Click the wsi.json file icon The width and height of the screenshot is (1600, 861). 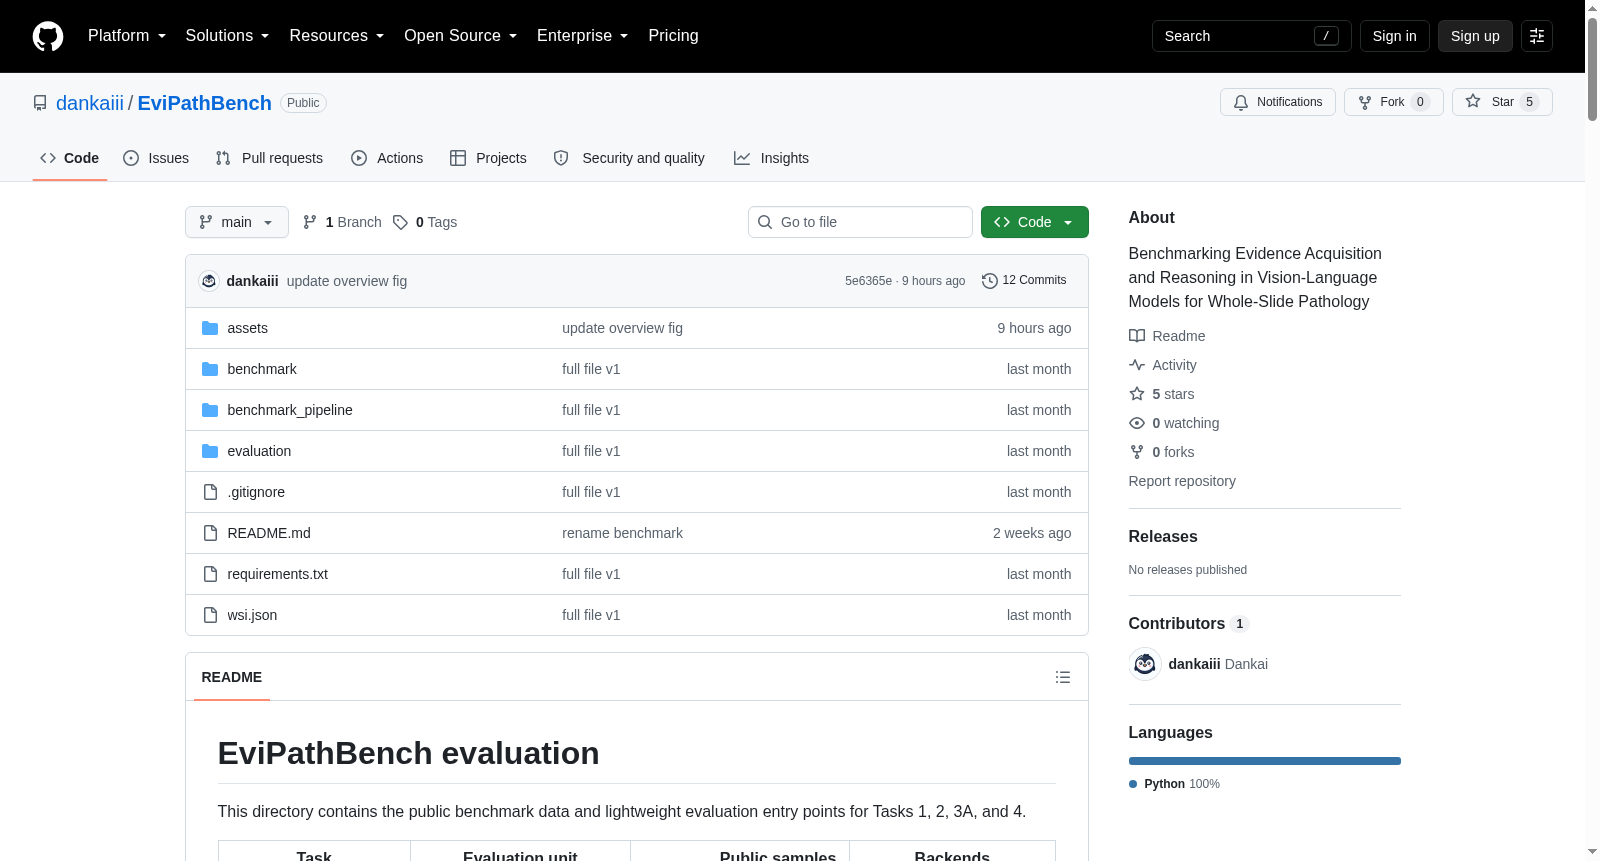pyautogui.click(x=210, y=615)
